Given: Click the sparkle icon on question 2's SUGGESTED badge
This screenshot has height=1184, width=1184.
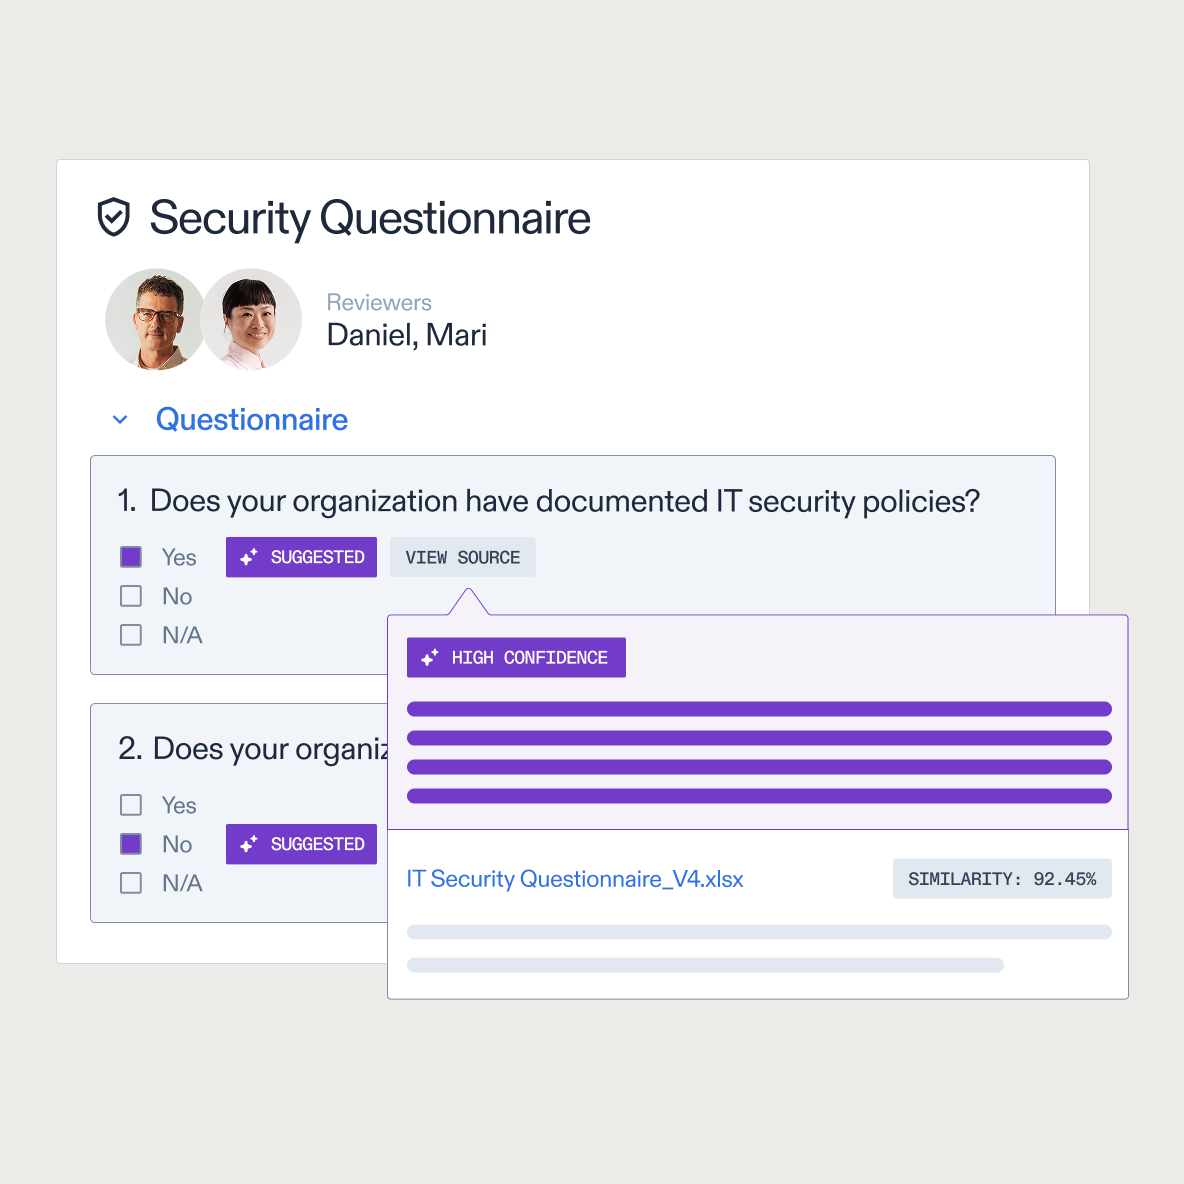Looking at the screenshot, I should pos(249,844).
